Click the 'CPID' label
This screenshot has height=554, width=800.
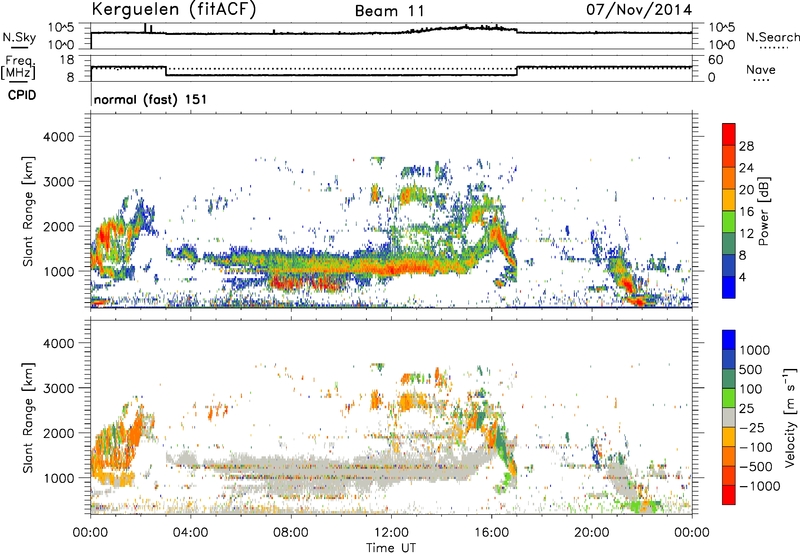pos(22,95)
